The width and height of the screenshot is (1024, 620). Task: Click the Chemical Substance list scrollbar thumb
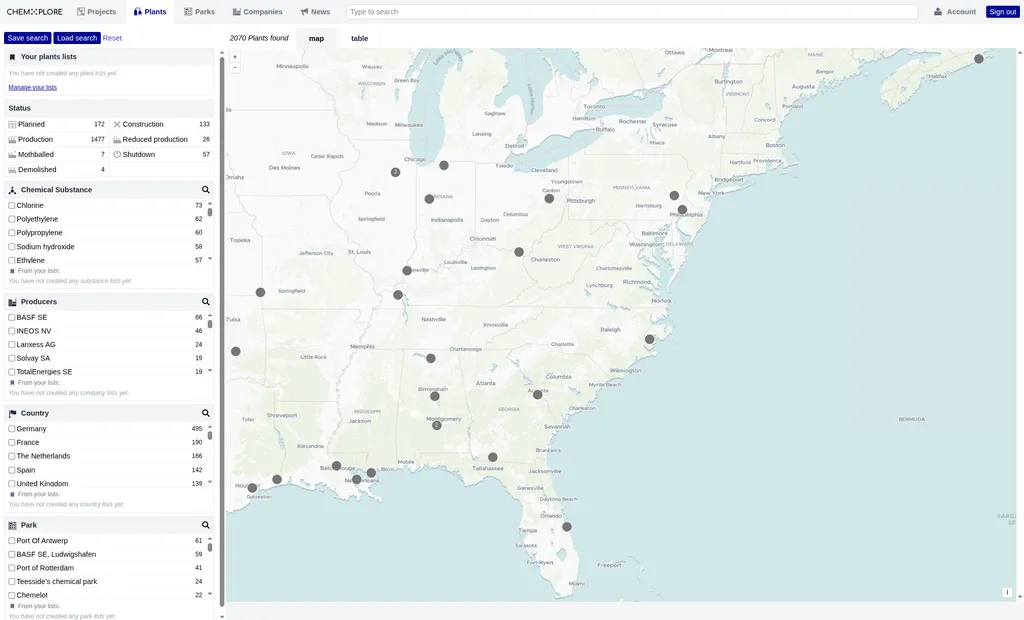[x=210, y=212]
